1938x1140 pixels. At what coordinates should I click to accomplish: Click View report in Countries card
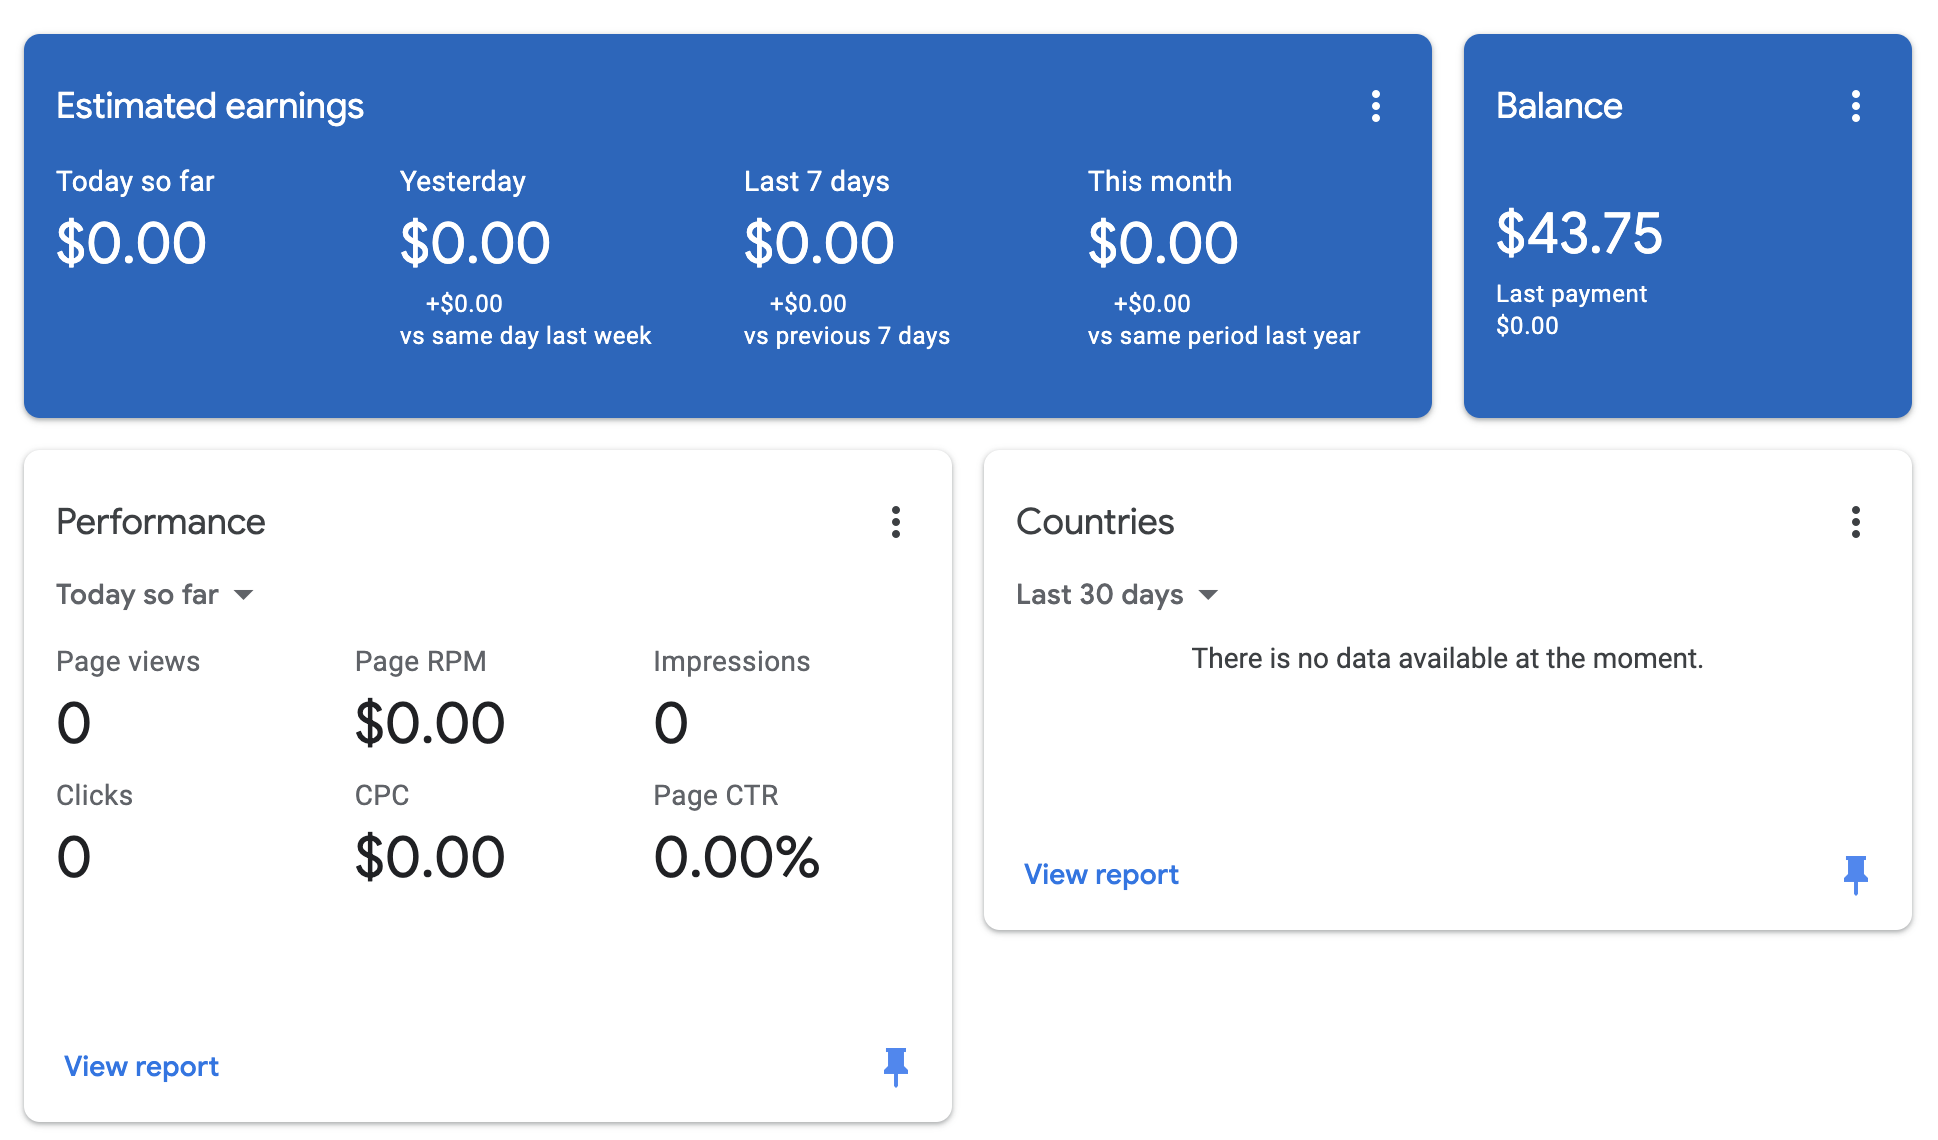pos(1101,874)
